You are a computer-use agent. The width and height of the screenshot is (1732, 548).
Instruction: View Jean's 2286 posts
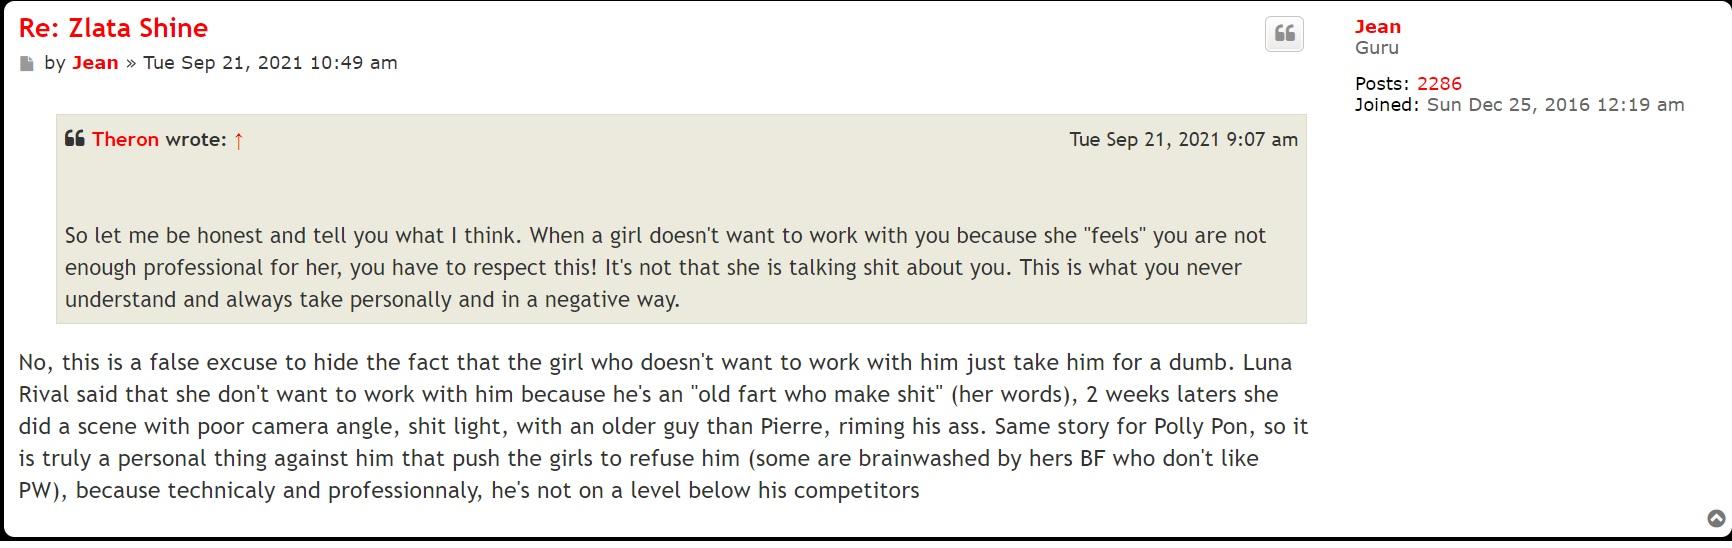(x=1439, y=84)
